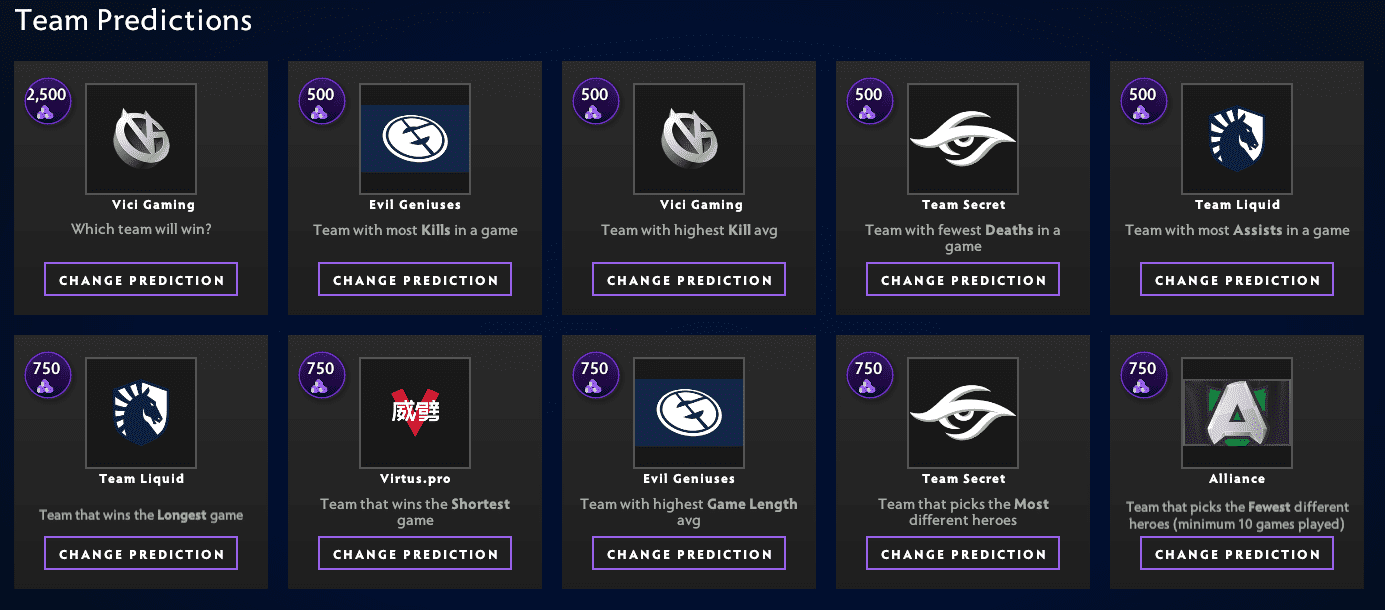1385x610 pixels.
Task: Click Evil Geniuses logo in Game Length avg card
Action: [x=689, y=413]
